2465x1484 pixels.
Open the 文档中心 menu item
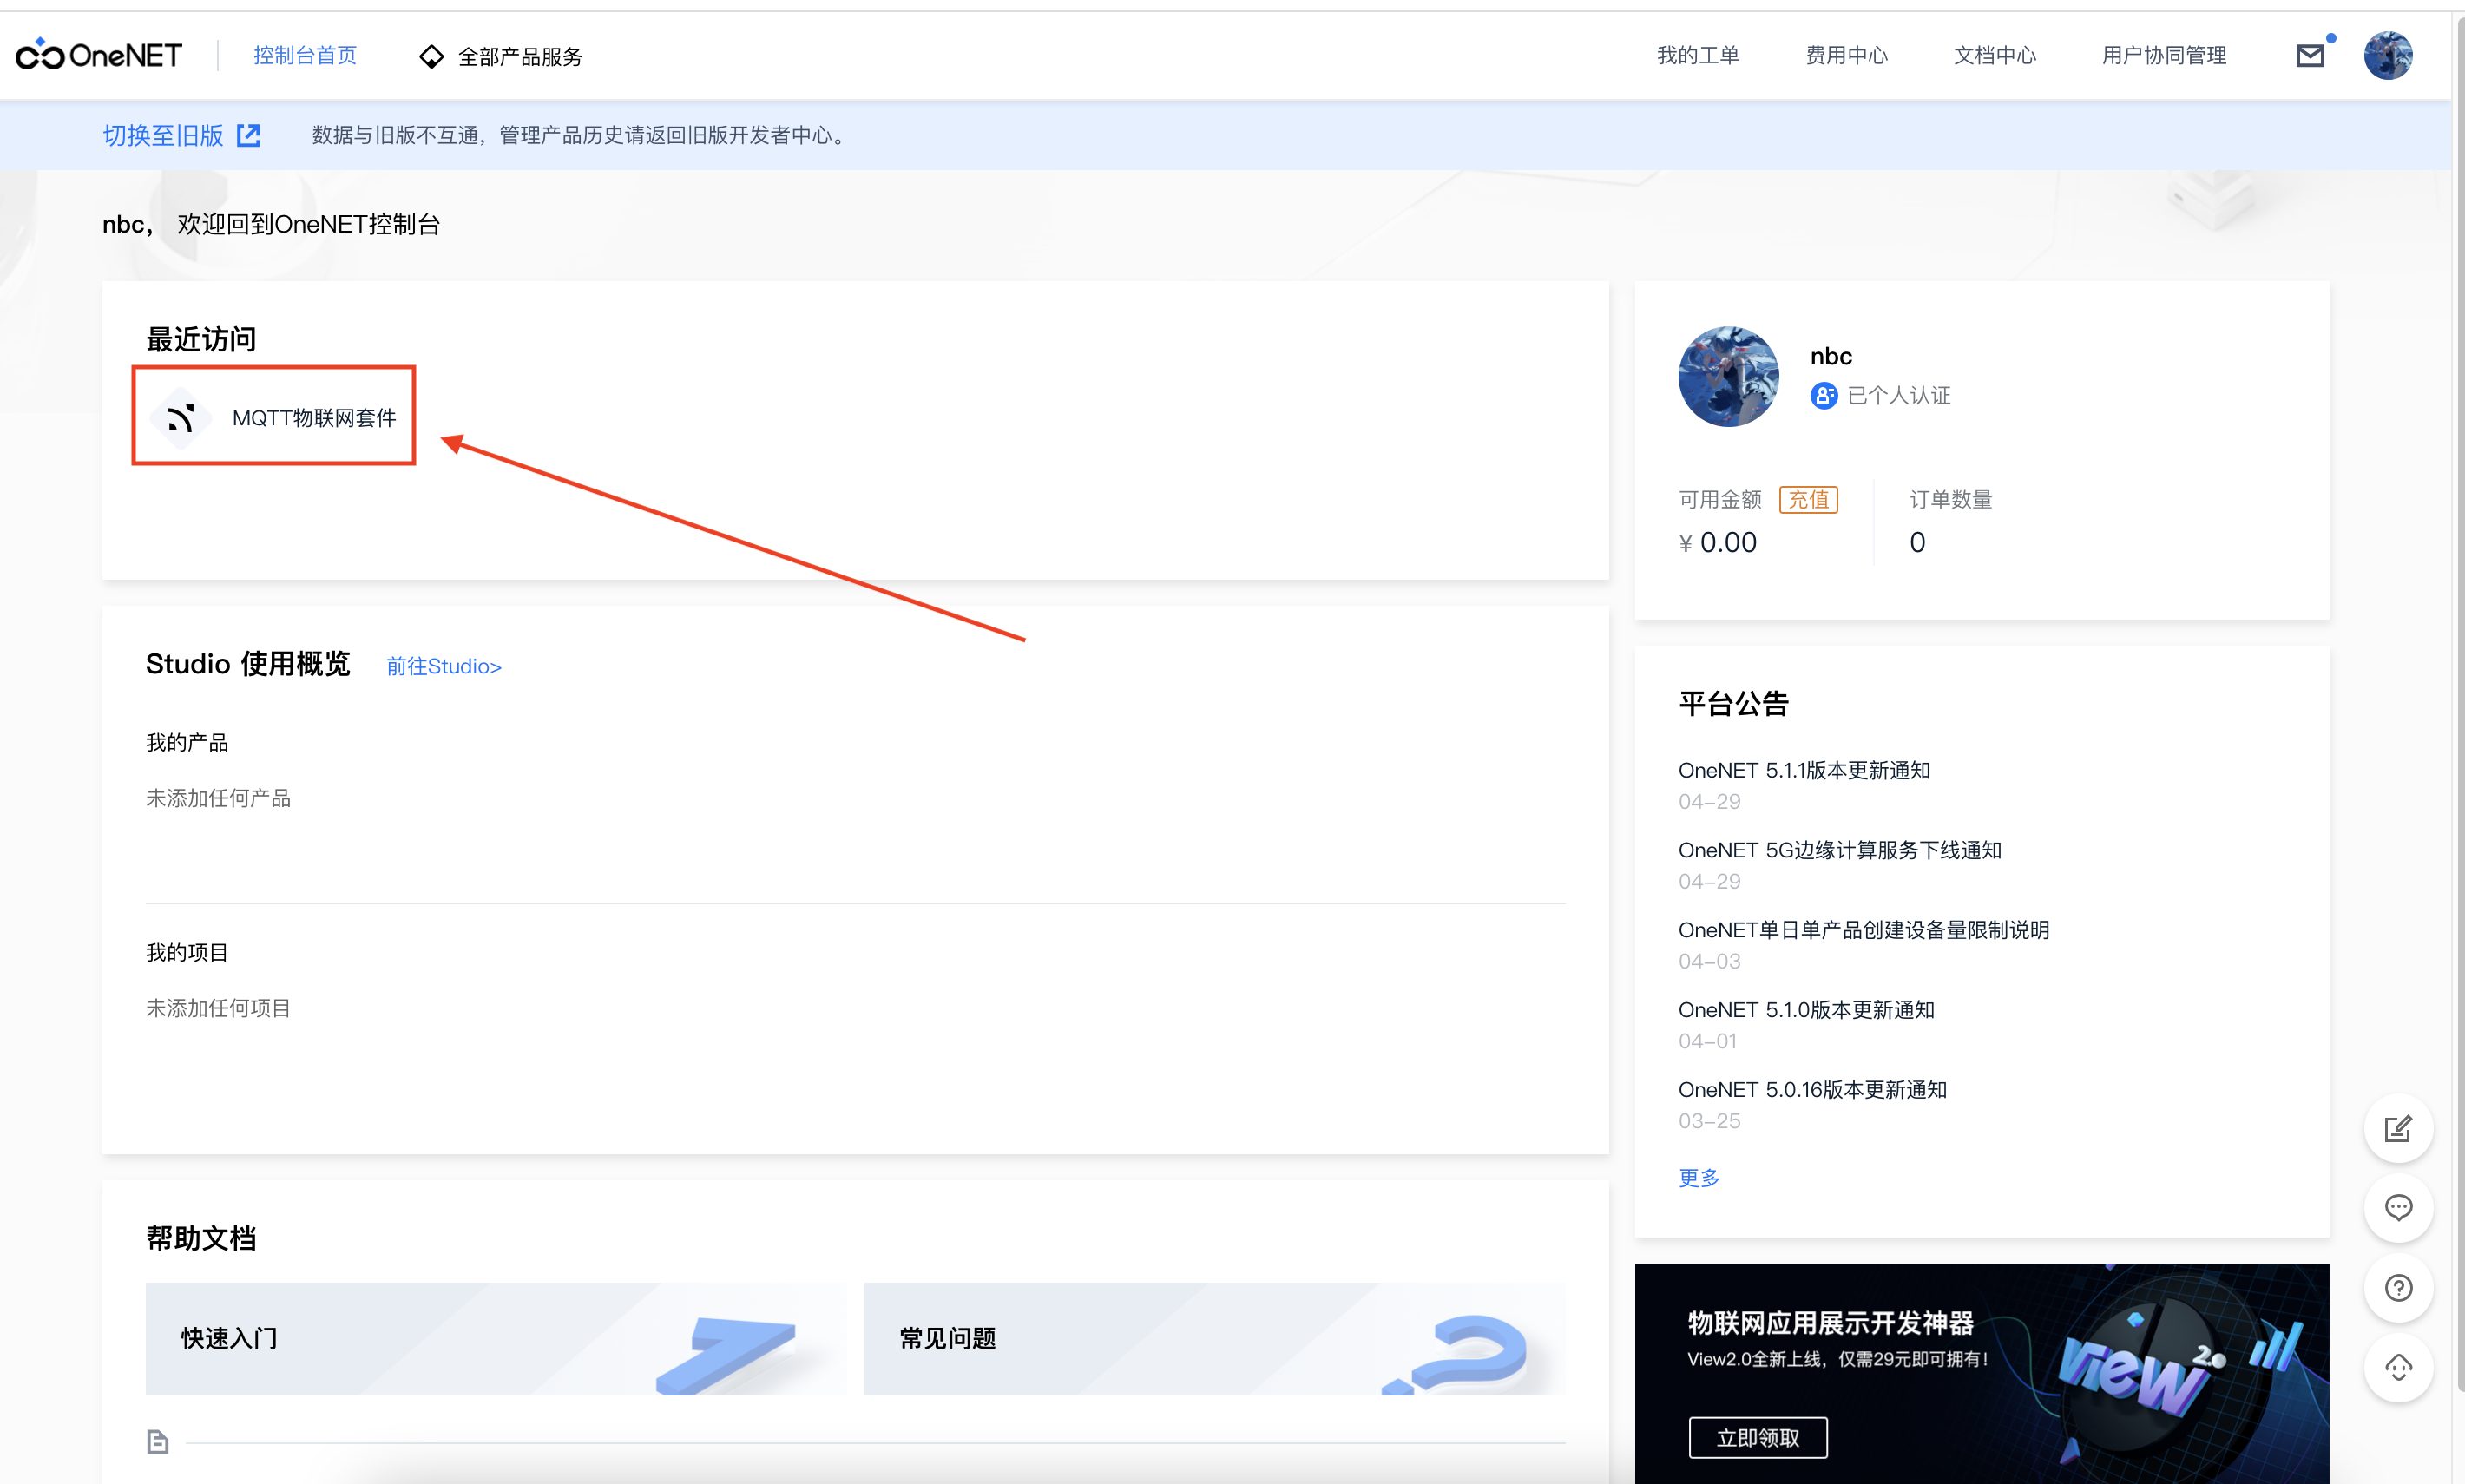pyautogui.click(x=1994, y=56)
